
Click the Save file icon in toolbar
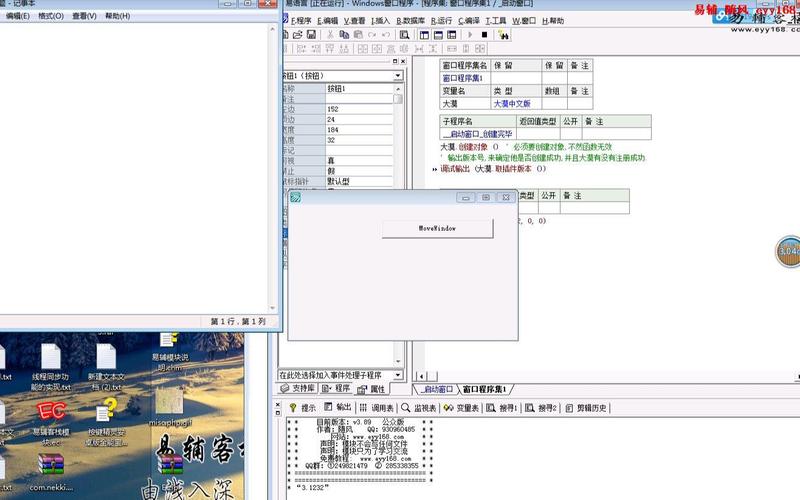coord(311,35)
